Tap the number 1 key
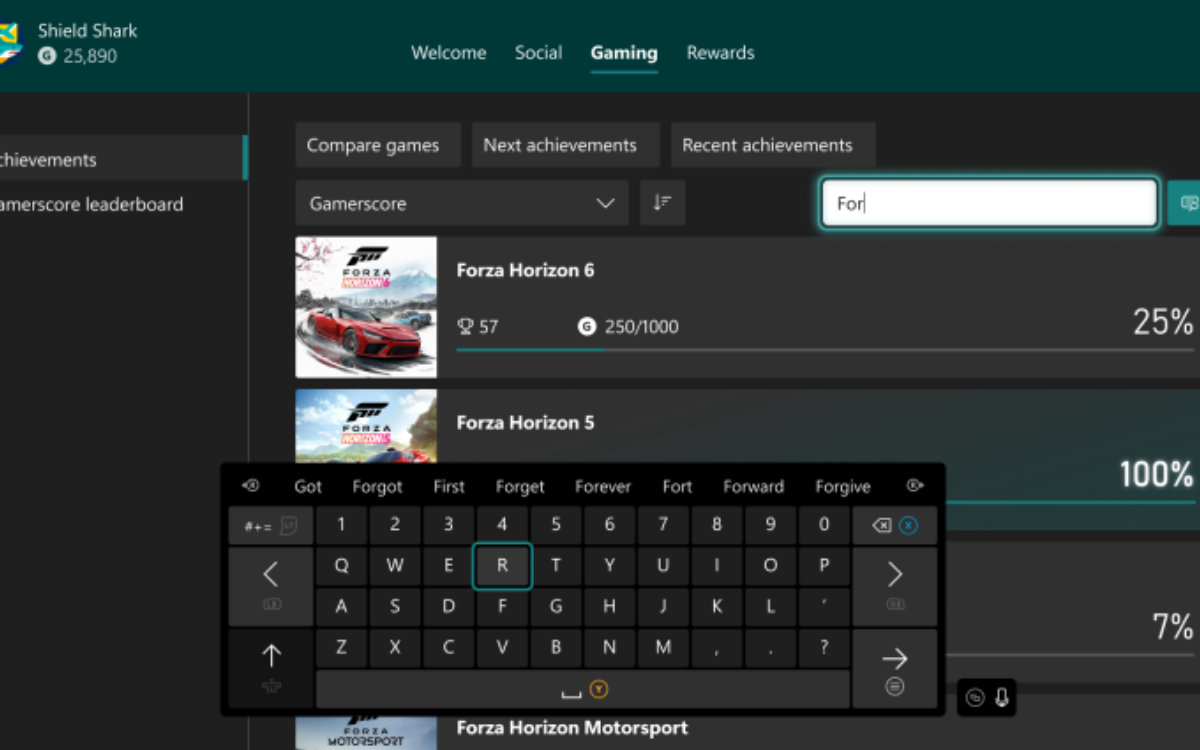This screenshot has height=750, width=1200. click(342, 525)
